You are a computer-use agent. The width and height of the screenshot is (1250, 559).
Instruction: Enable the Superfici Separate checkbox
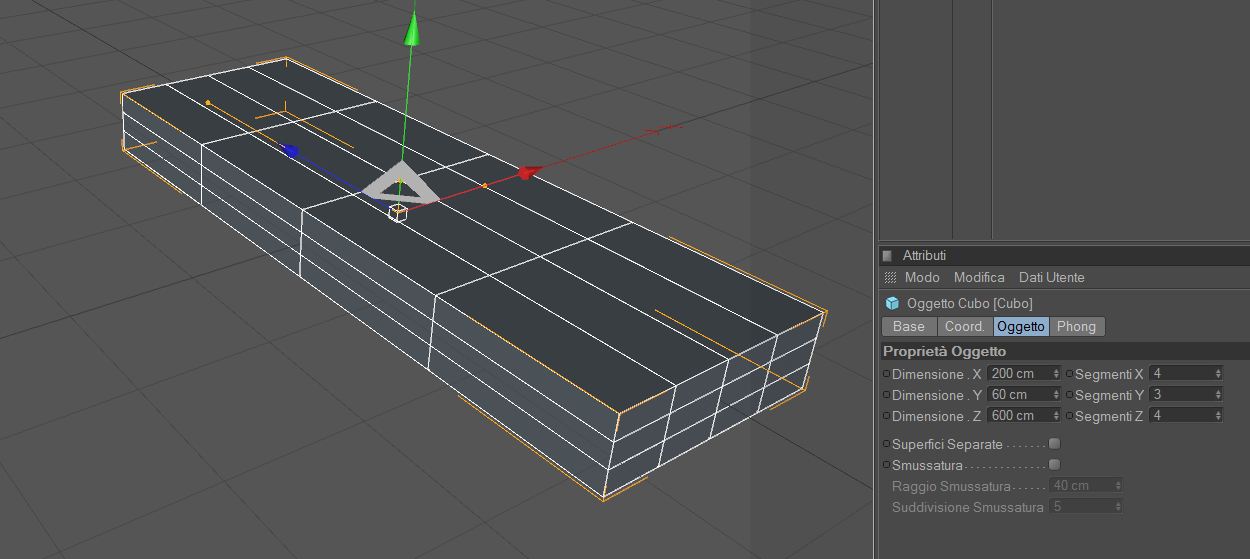point(1054,443)
